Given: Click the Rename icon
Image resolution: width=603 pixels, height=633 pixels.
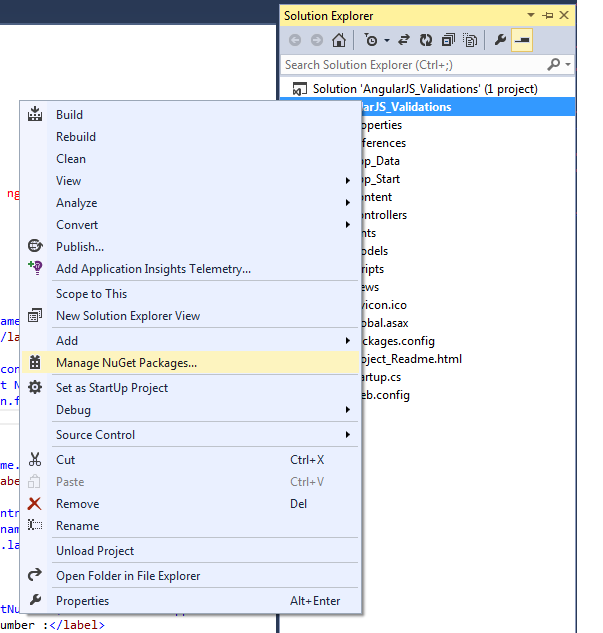Looking at the screenshot, I should pyautogui.click(x=35, y=525).
